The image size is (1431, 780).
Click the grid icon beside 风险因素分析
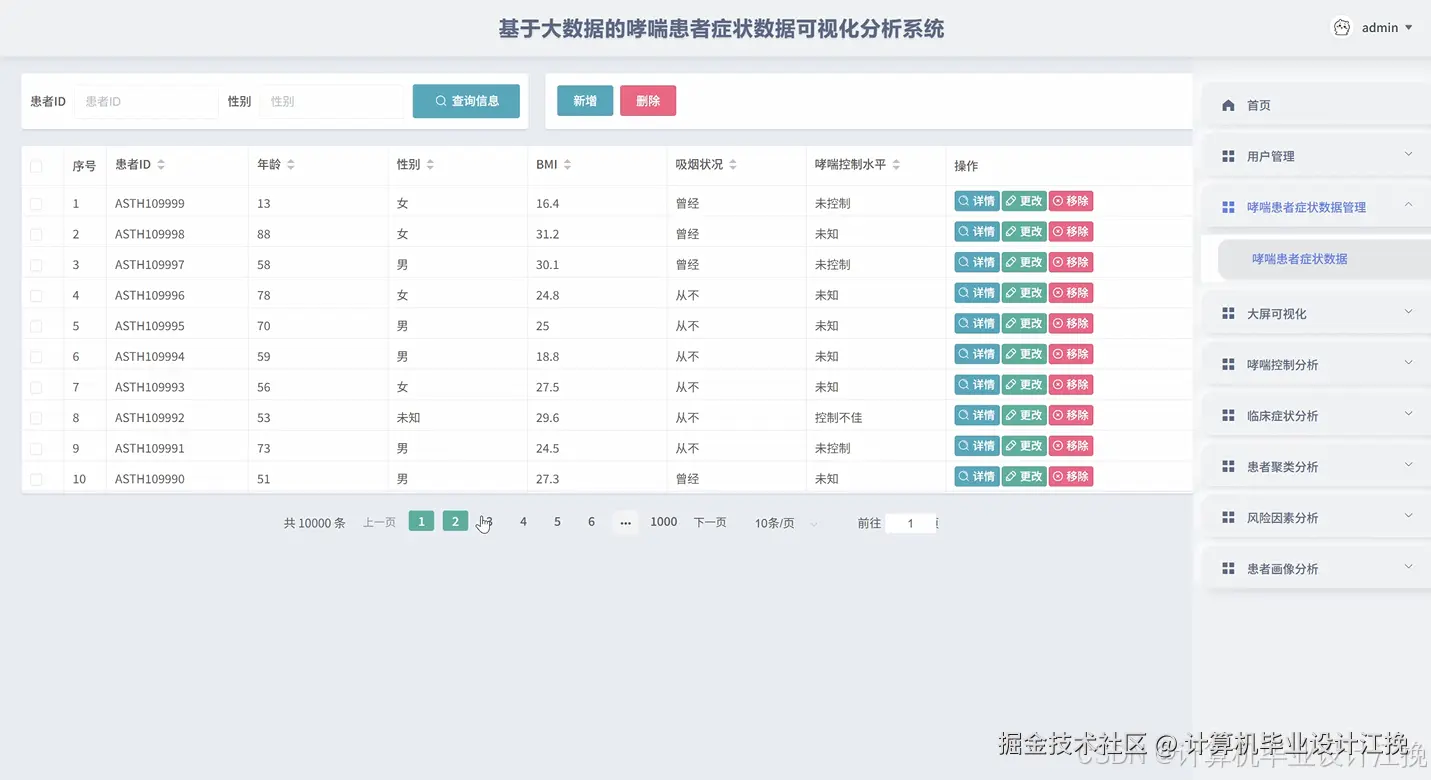[1229, 516]
